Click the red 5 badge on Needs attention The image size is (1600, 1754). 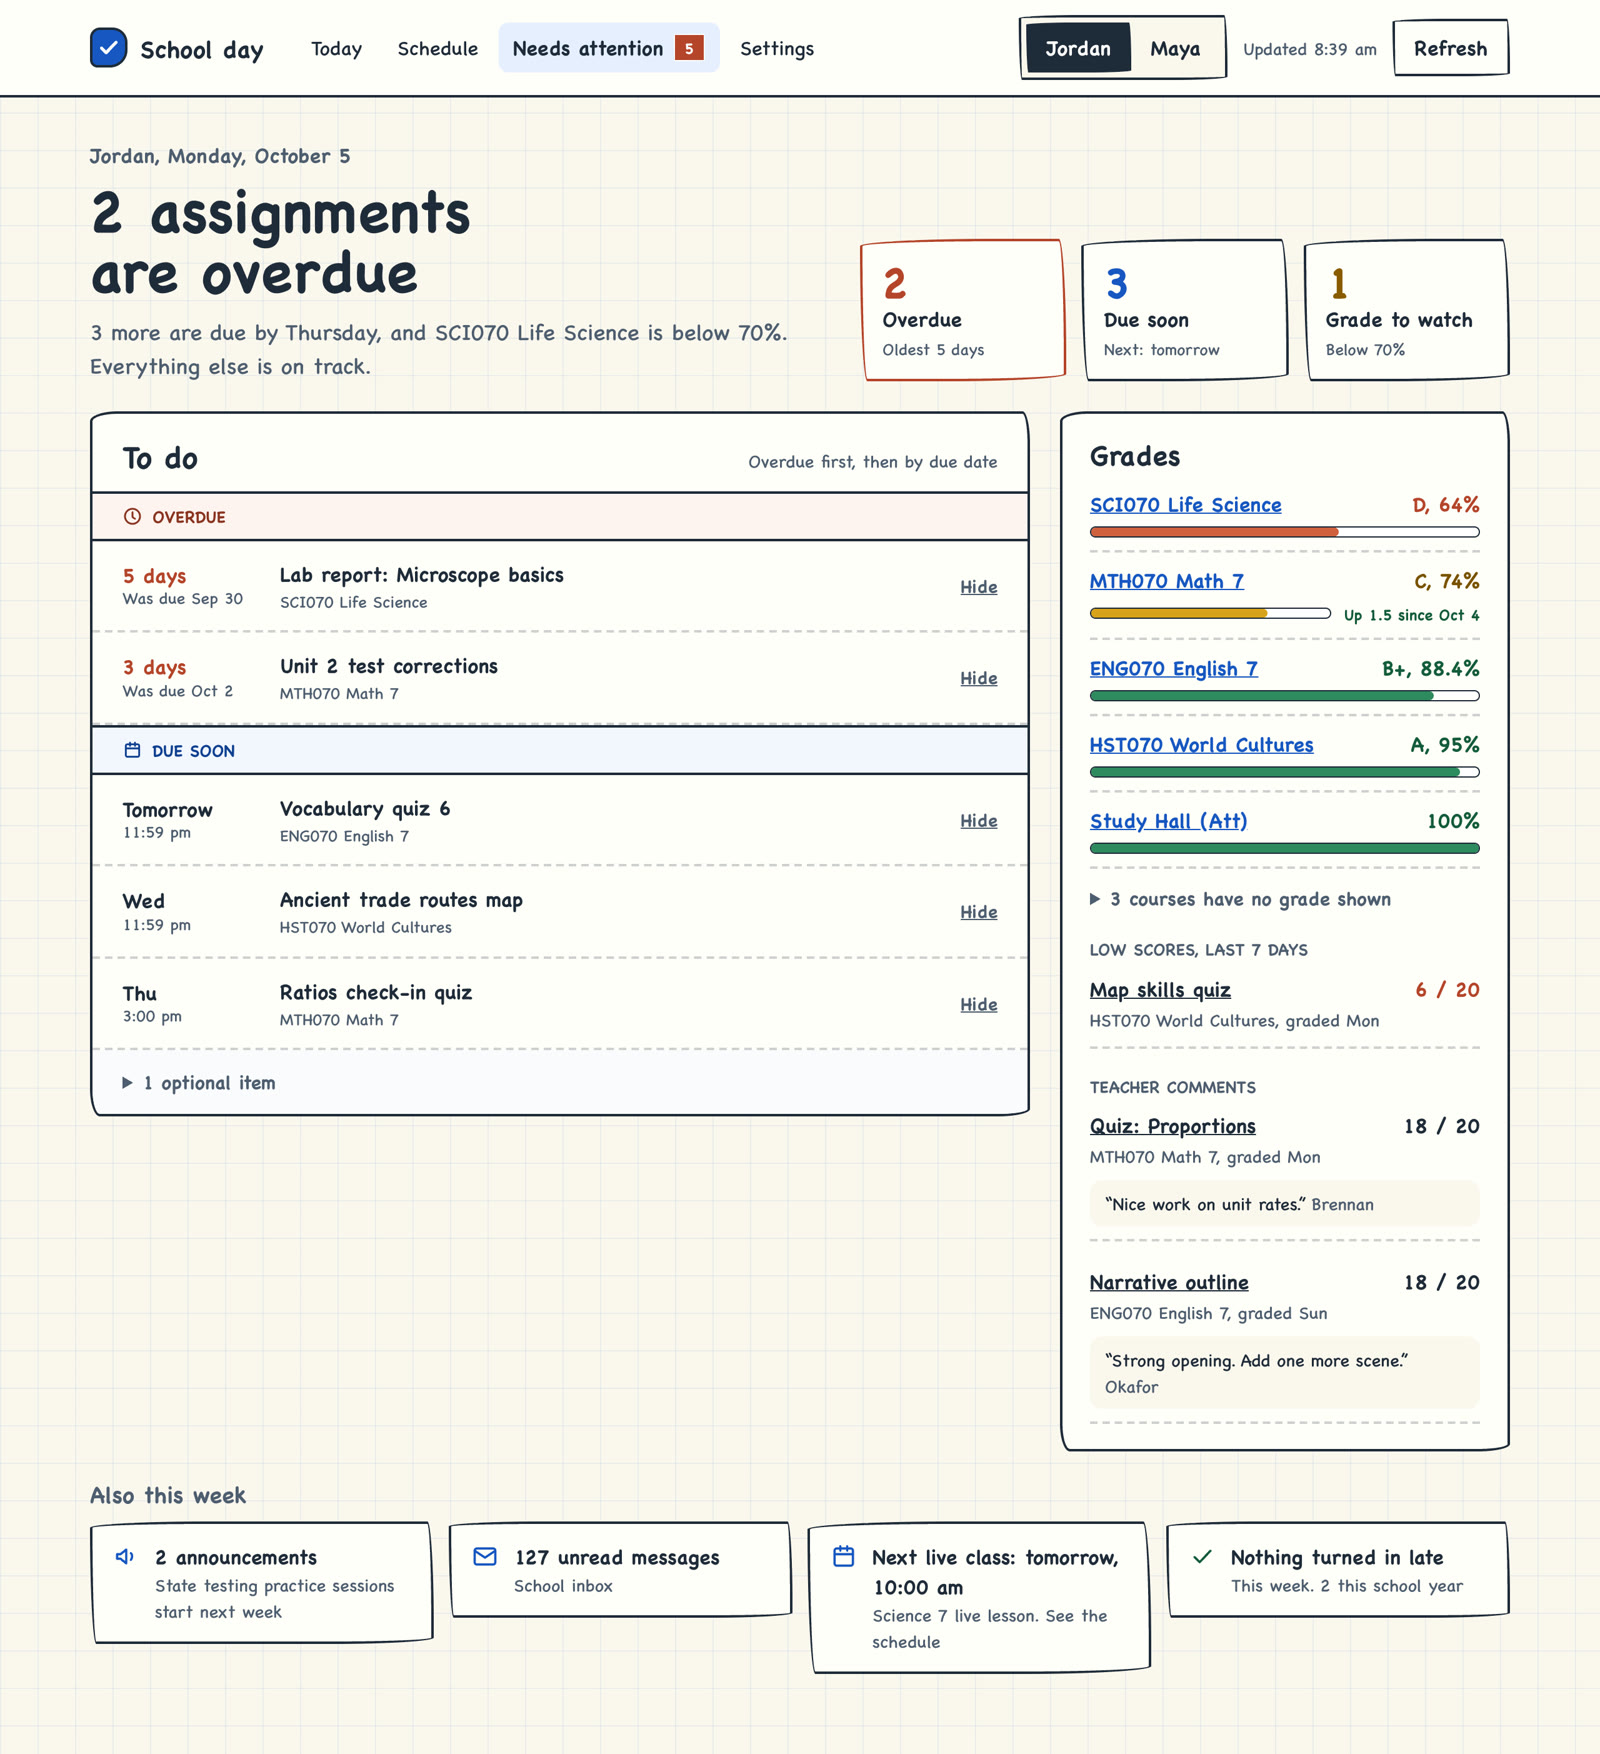coord(689,48)
